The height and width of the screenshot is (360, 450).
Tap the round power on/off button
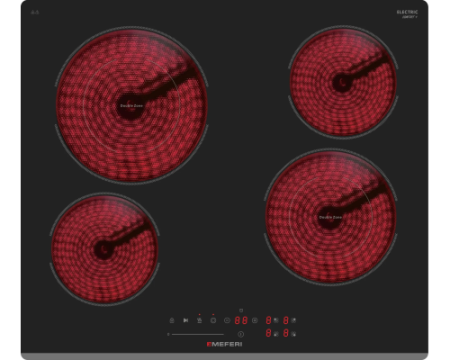pos(241,334)
